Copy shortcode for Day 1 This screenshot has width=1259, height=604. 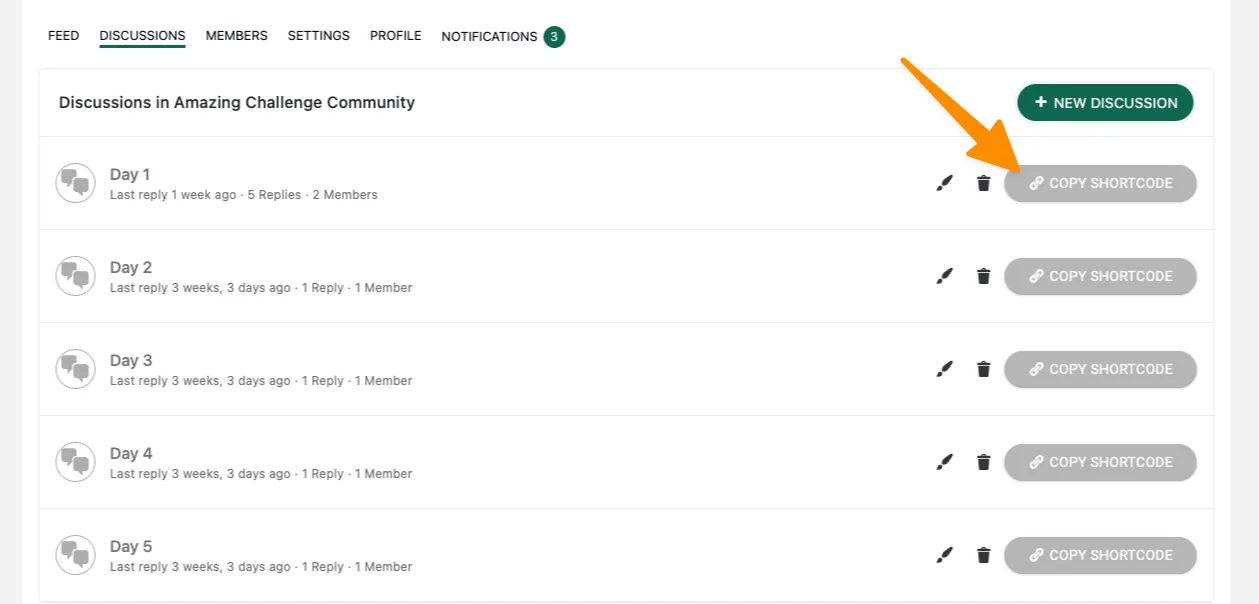[x=1100, y=183]
